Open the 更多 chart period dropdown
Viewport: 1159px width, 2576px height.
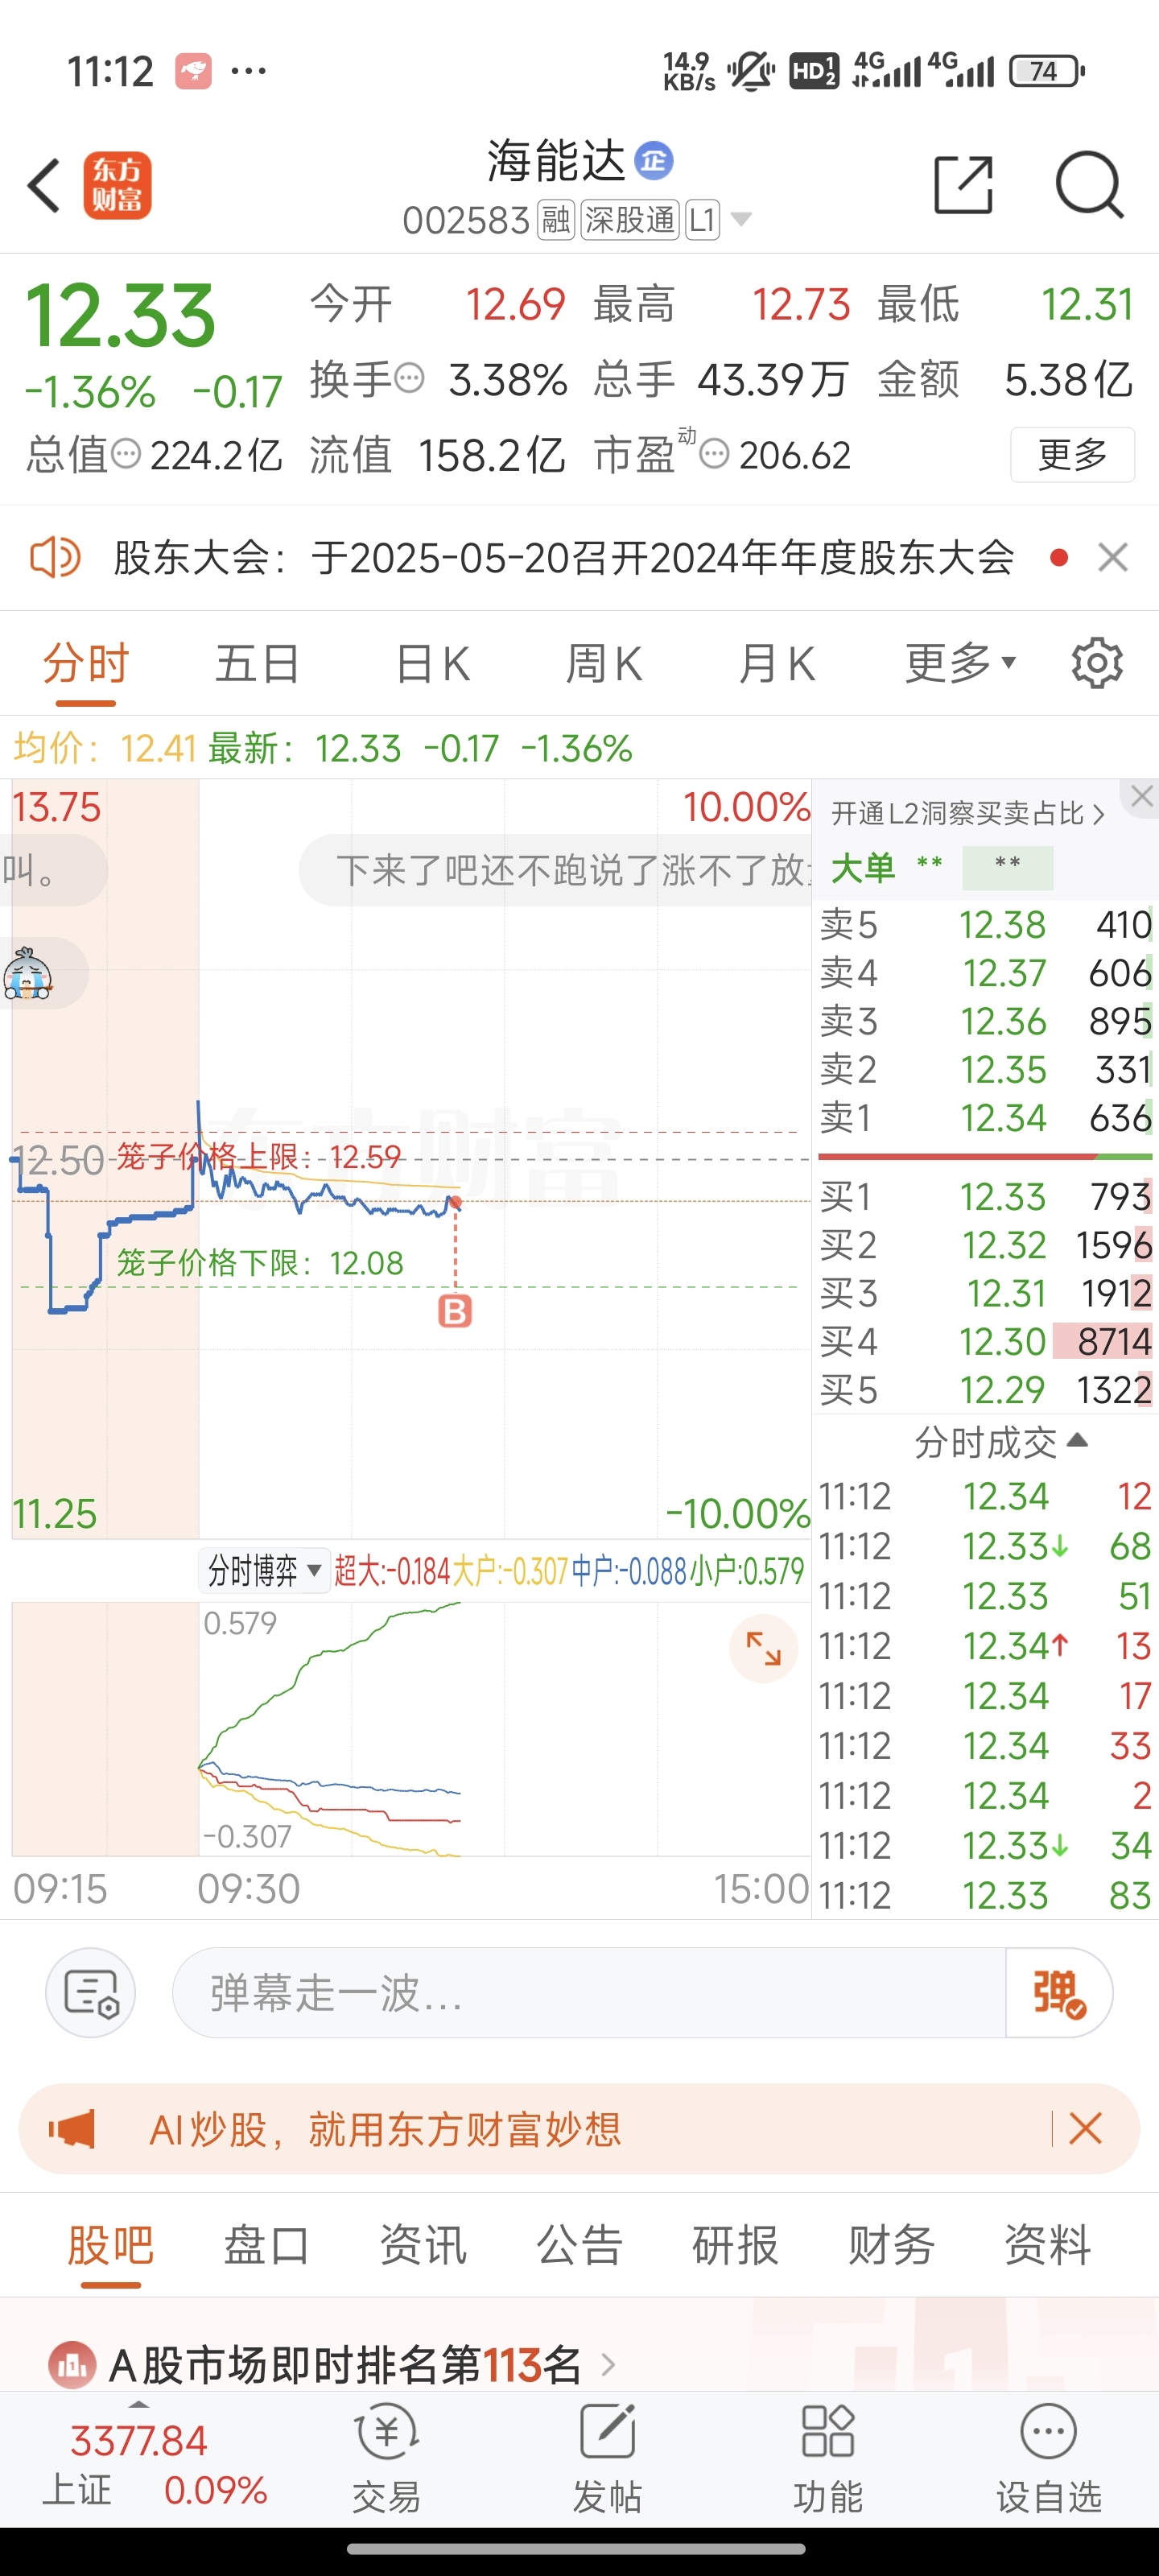pos(960,663)
